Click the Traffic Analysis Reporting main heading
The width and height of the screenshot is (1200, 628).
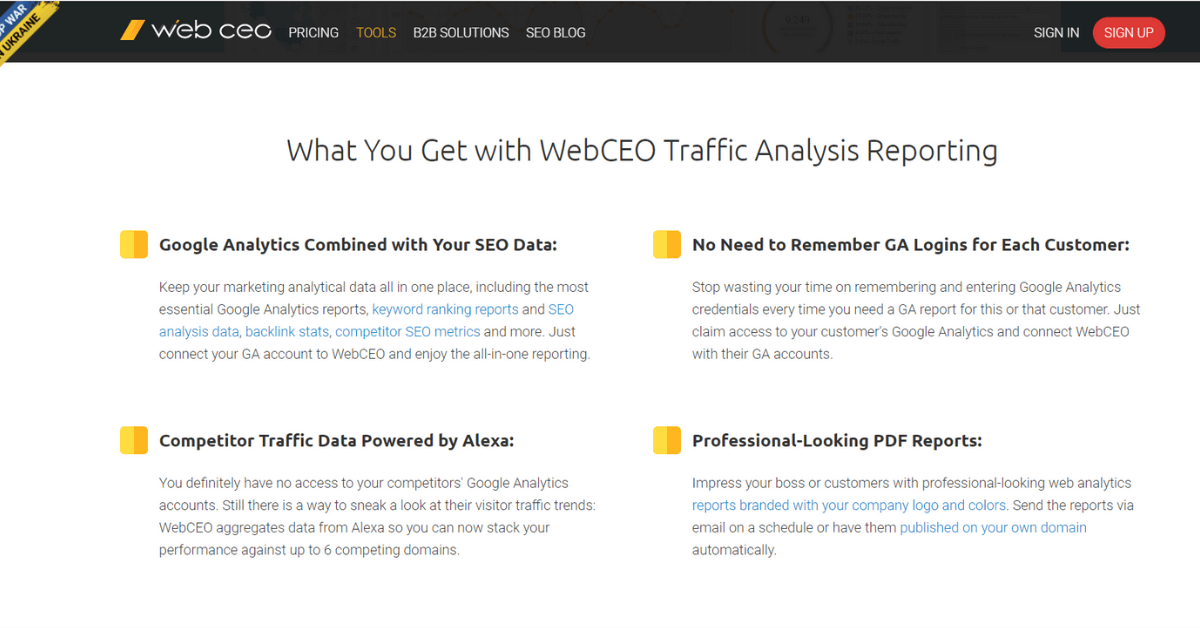click(642, 150)
